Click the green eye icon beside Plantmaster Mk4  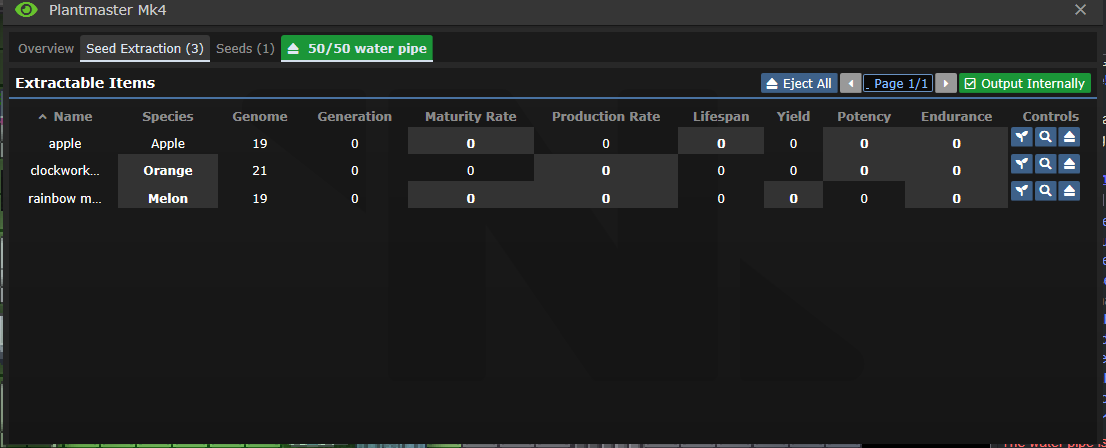[x=26, y=10]
